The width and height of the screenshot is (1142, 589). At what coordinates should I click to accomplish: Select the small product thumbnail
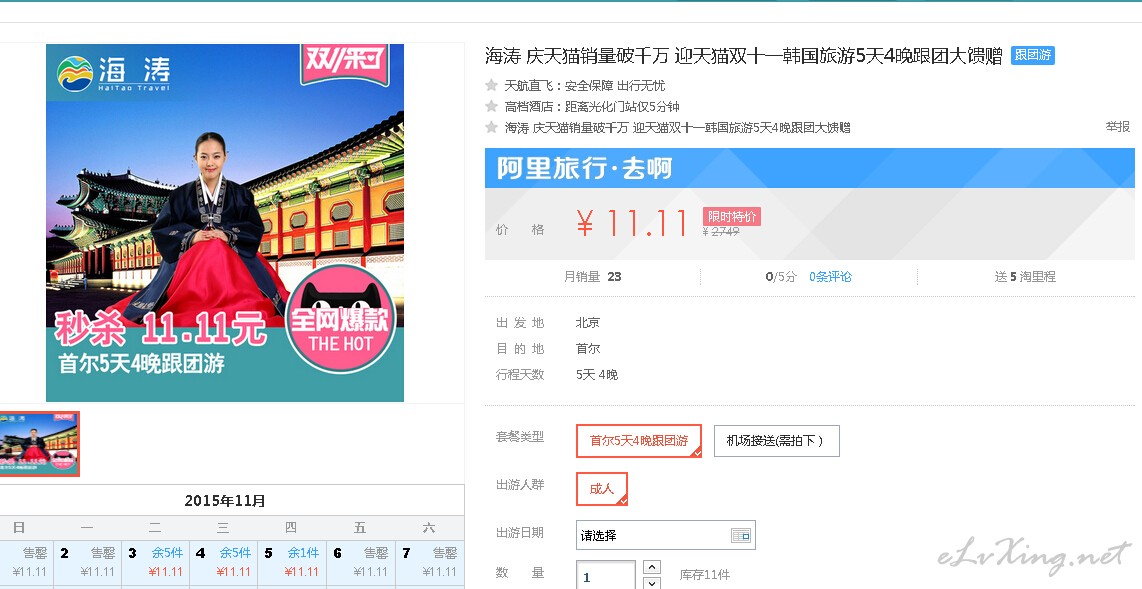click(x=39, y=444)
